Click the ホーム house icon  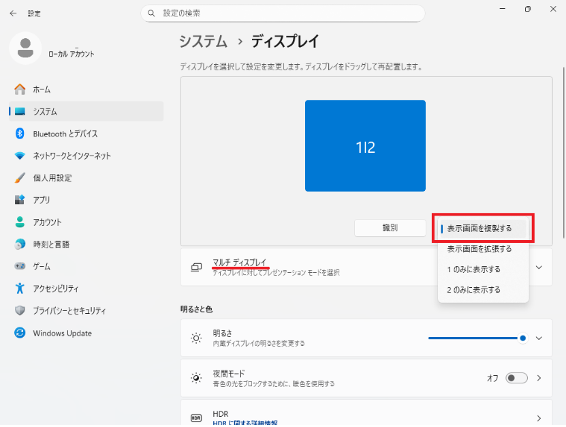pos(20,89)
